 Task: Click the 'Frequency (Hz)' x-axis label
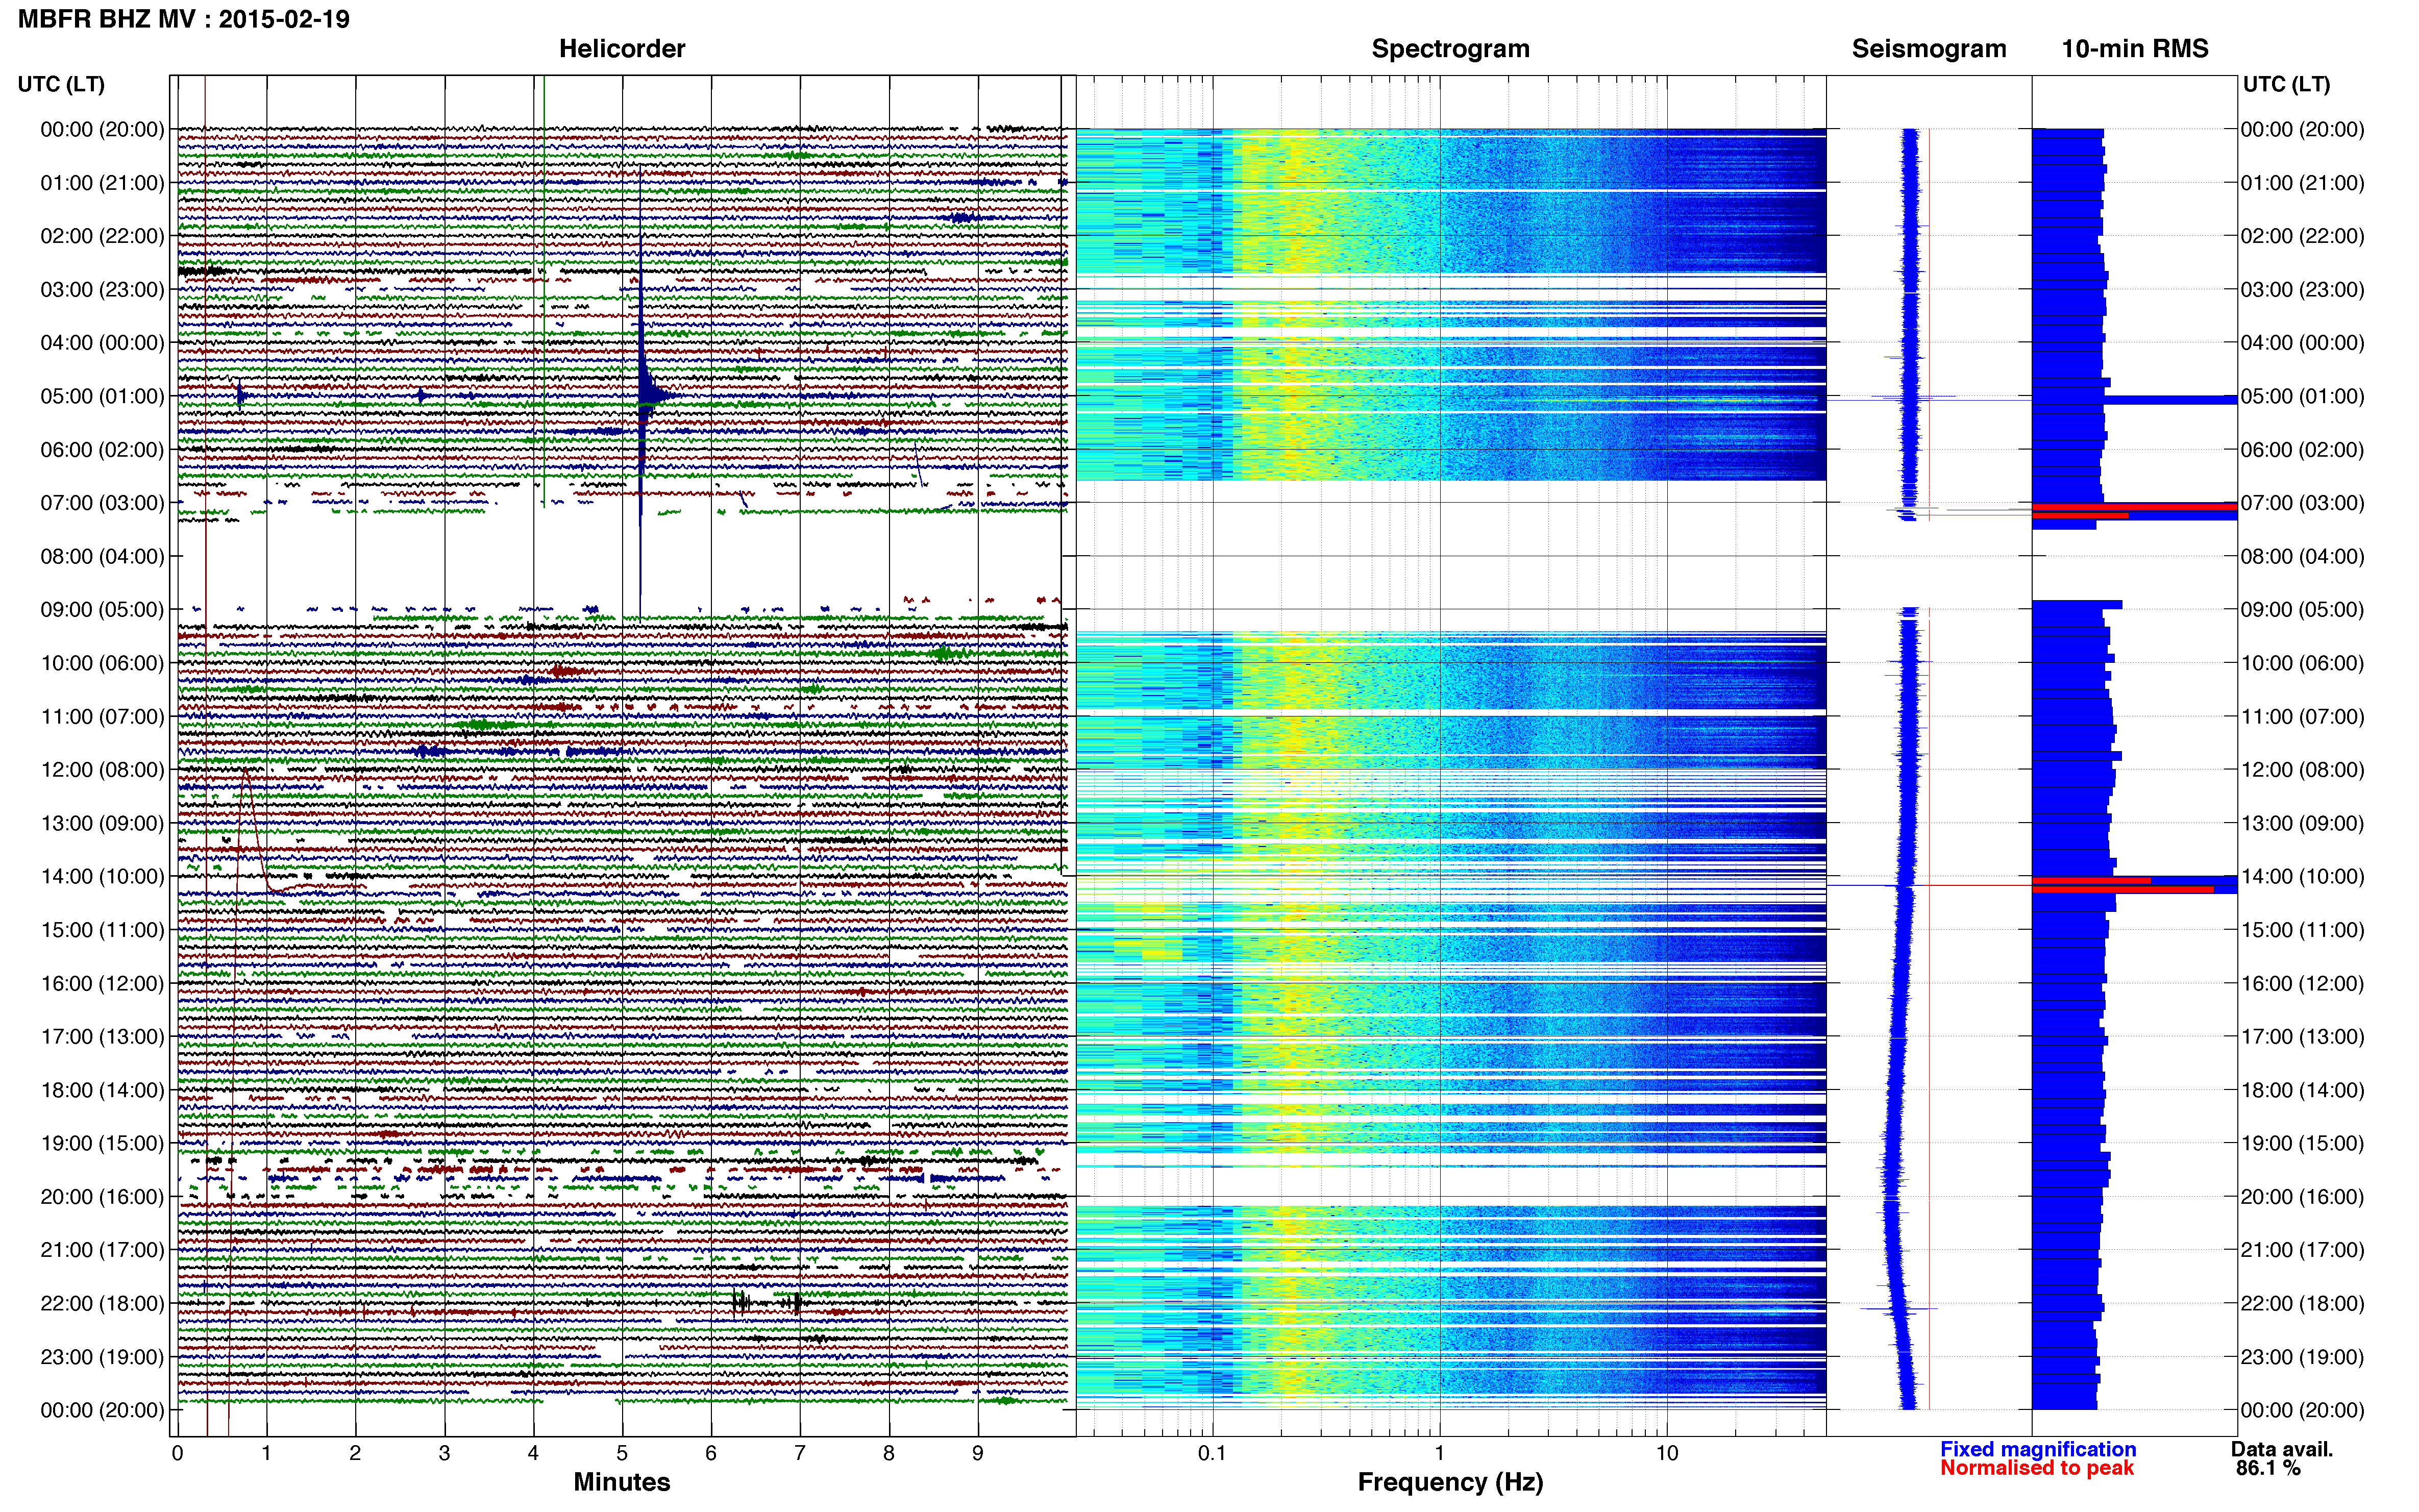click(1450, 1482)
